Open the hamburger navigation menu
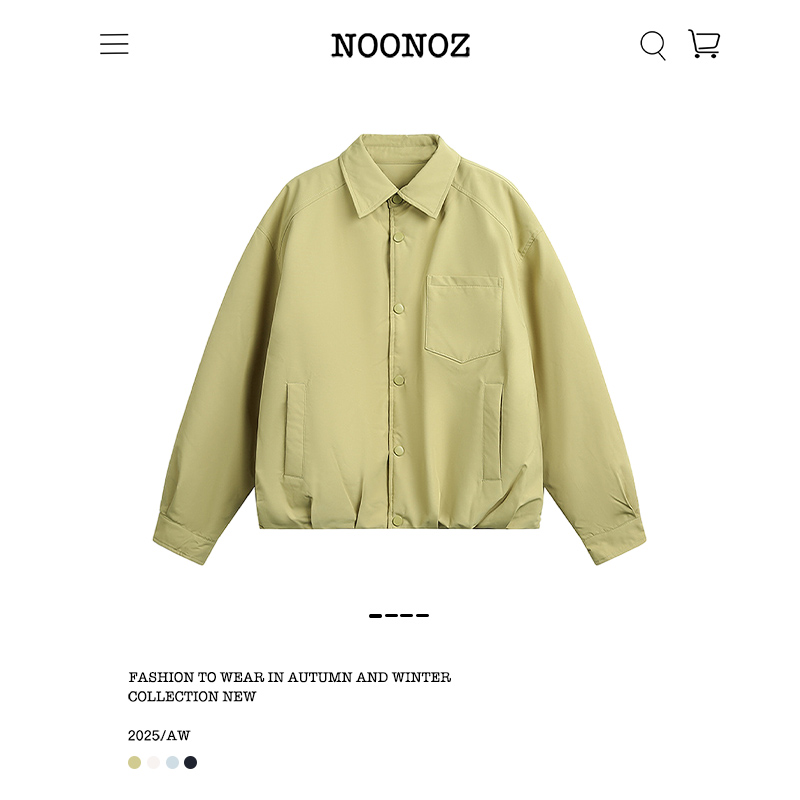Screen dimensions: 800x800 (114, 44)
